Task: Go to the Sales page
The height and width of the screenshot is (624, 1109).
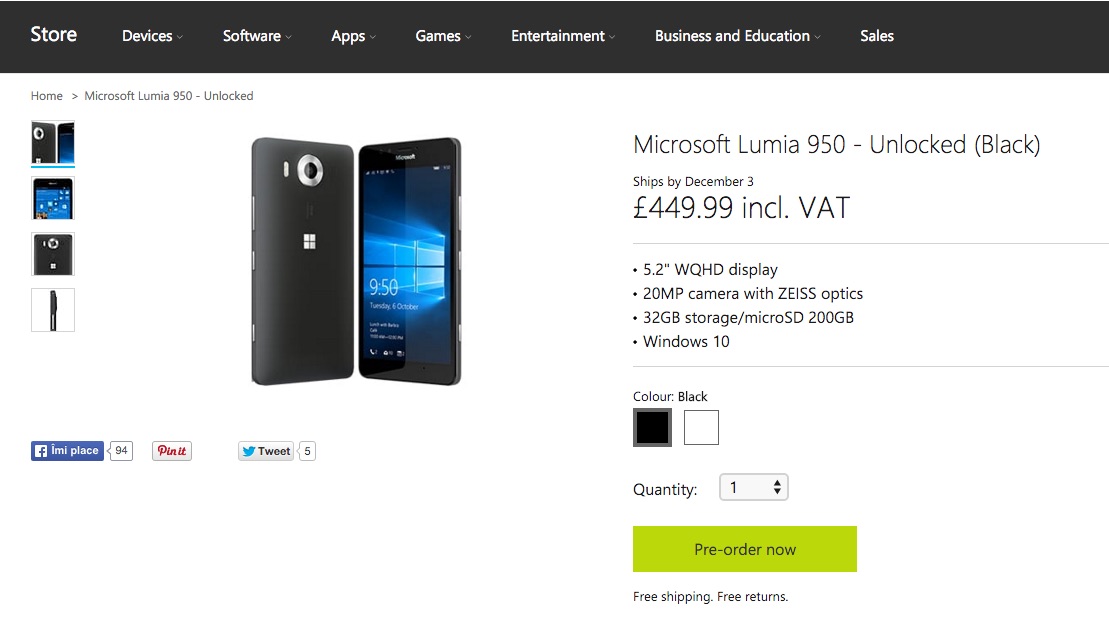Action: (x=877, y=36)
